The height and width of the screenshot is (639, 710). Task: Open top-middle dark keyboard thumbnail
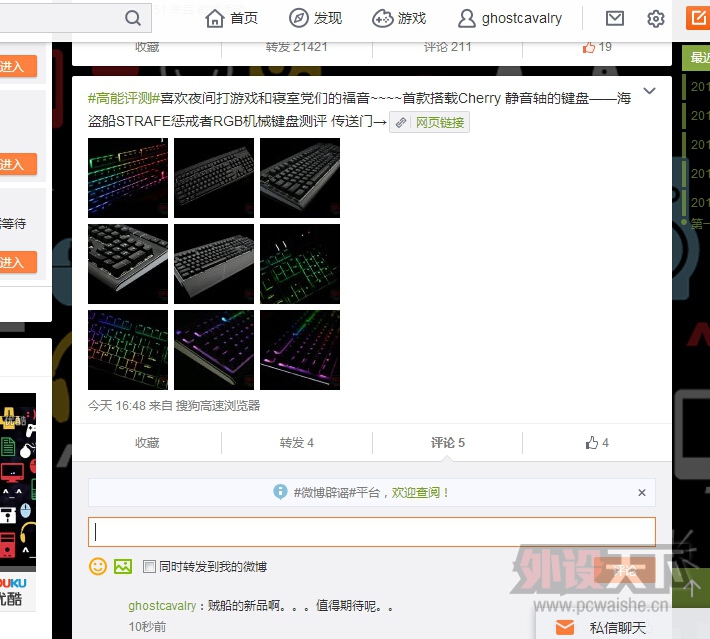tap(214, 178)
